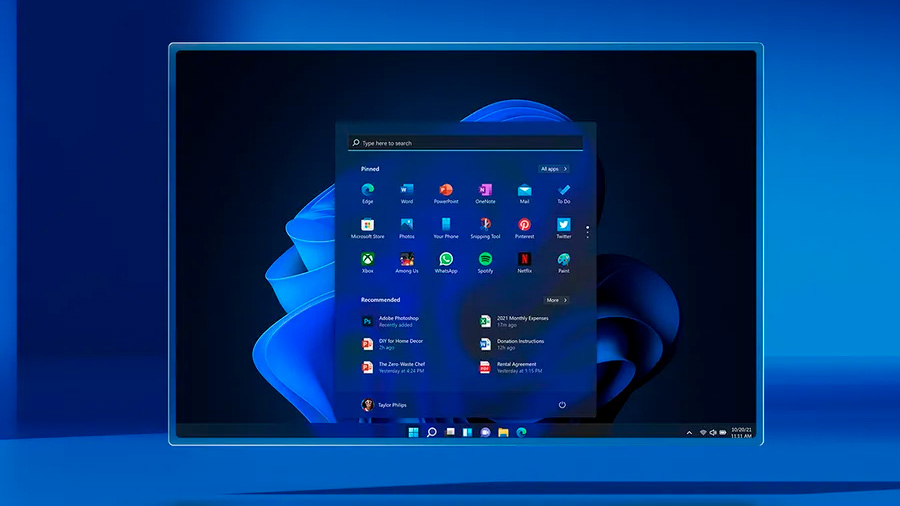Screen dimensions: 900x506
Task: Open Taylor Philips account options
Action: [384, 405]
